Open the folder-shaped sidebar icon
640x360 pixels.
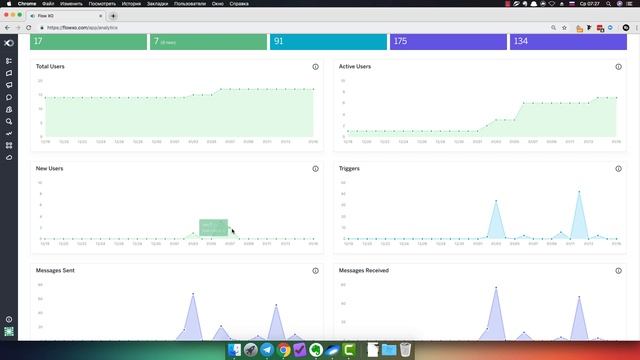tap(9, 73)
